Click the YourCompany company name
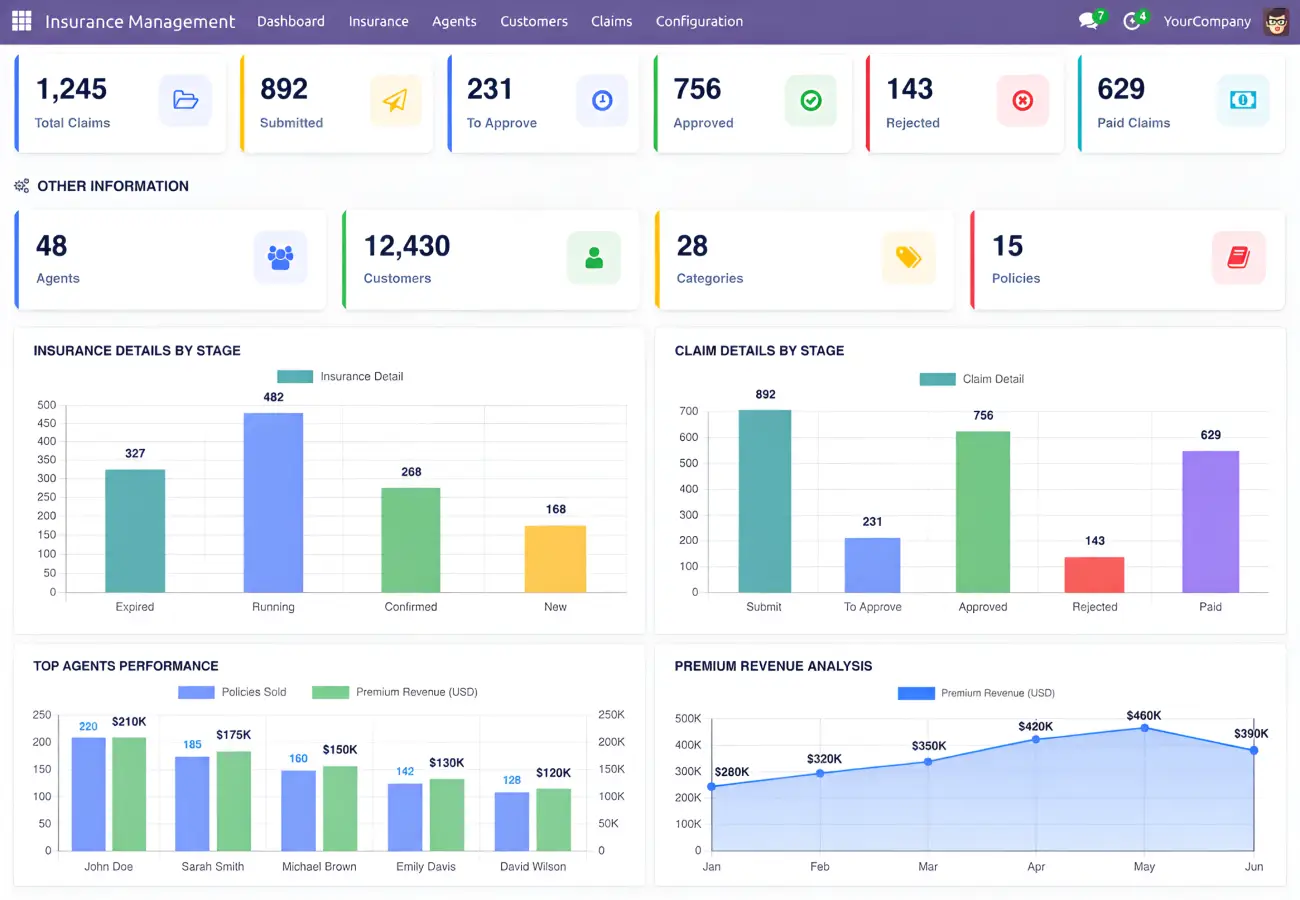The width and height of the screenshot is (1300, 900). [x=1207, y=21]
